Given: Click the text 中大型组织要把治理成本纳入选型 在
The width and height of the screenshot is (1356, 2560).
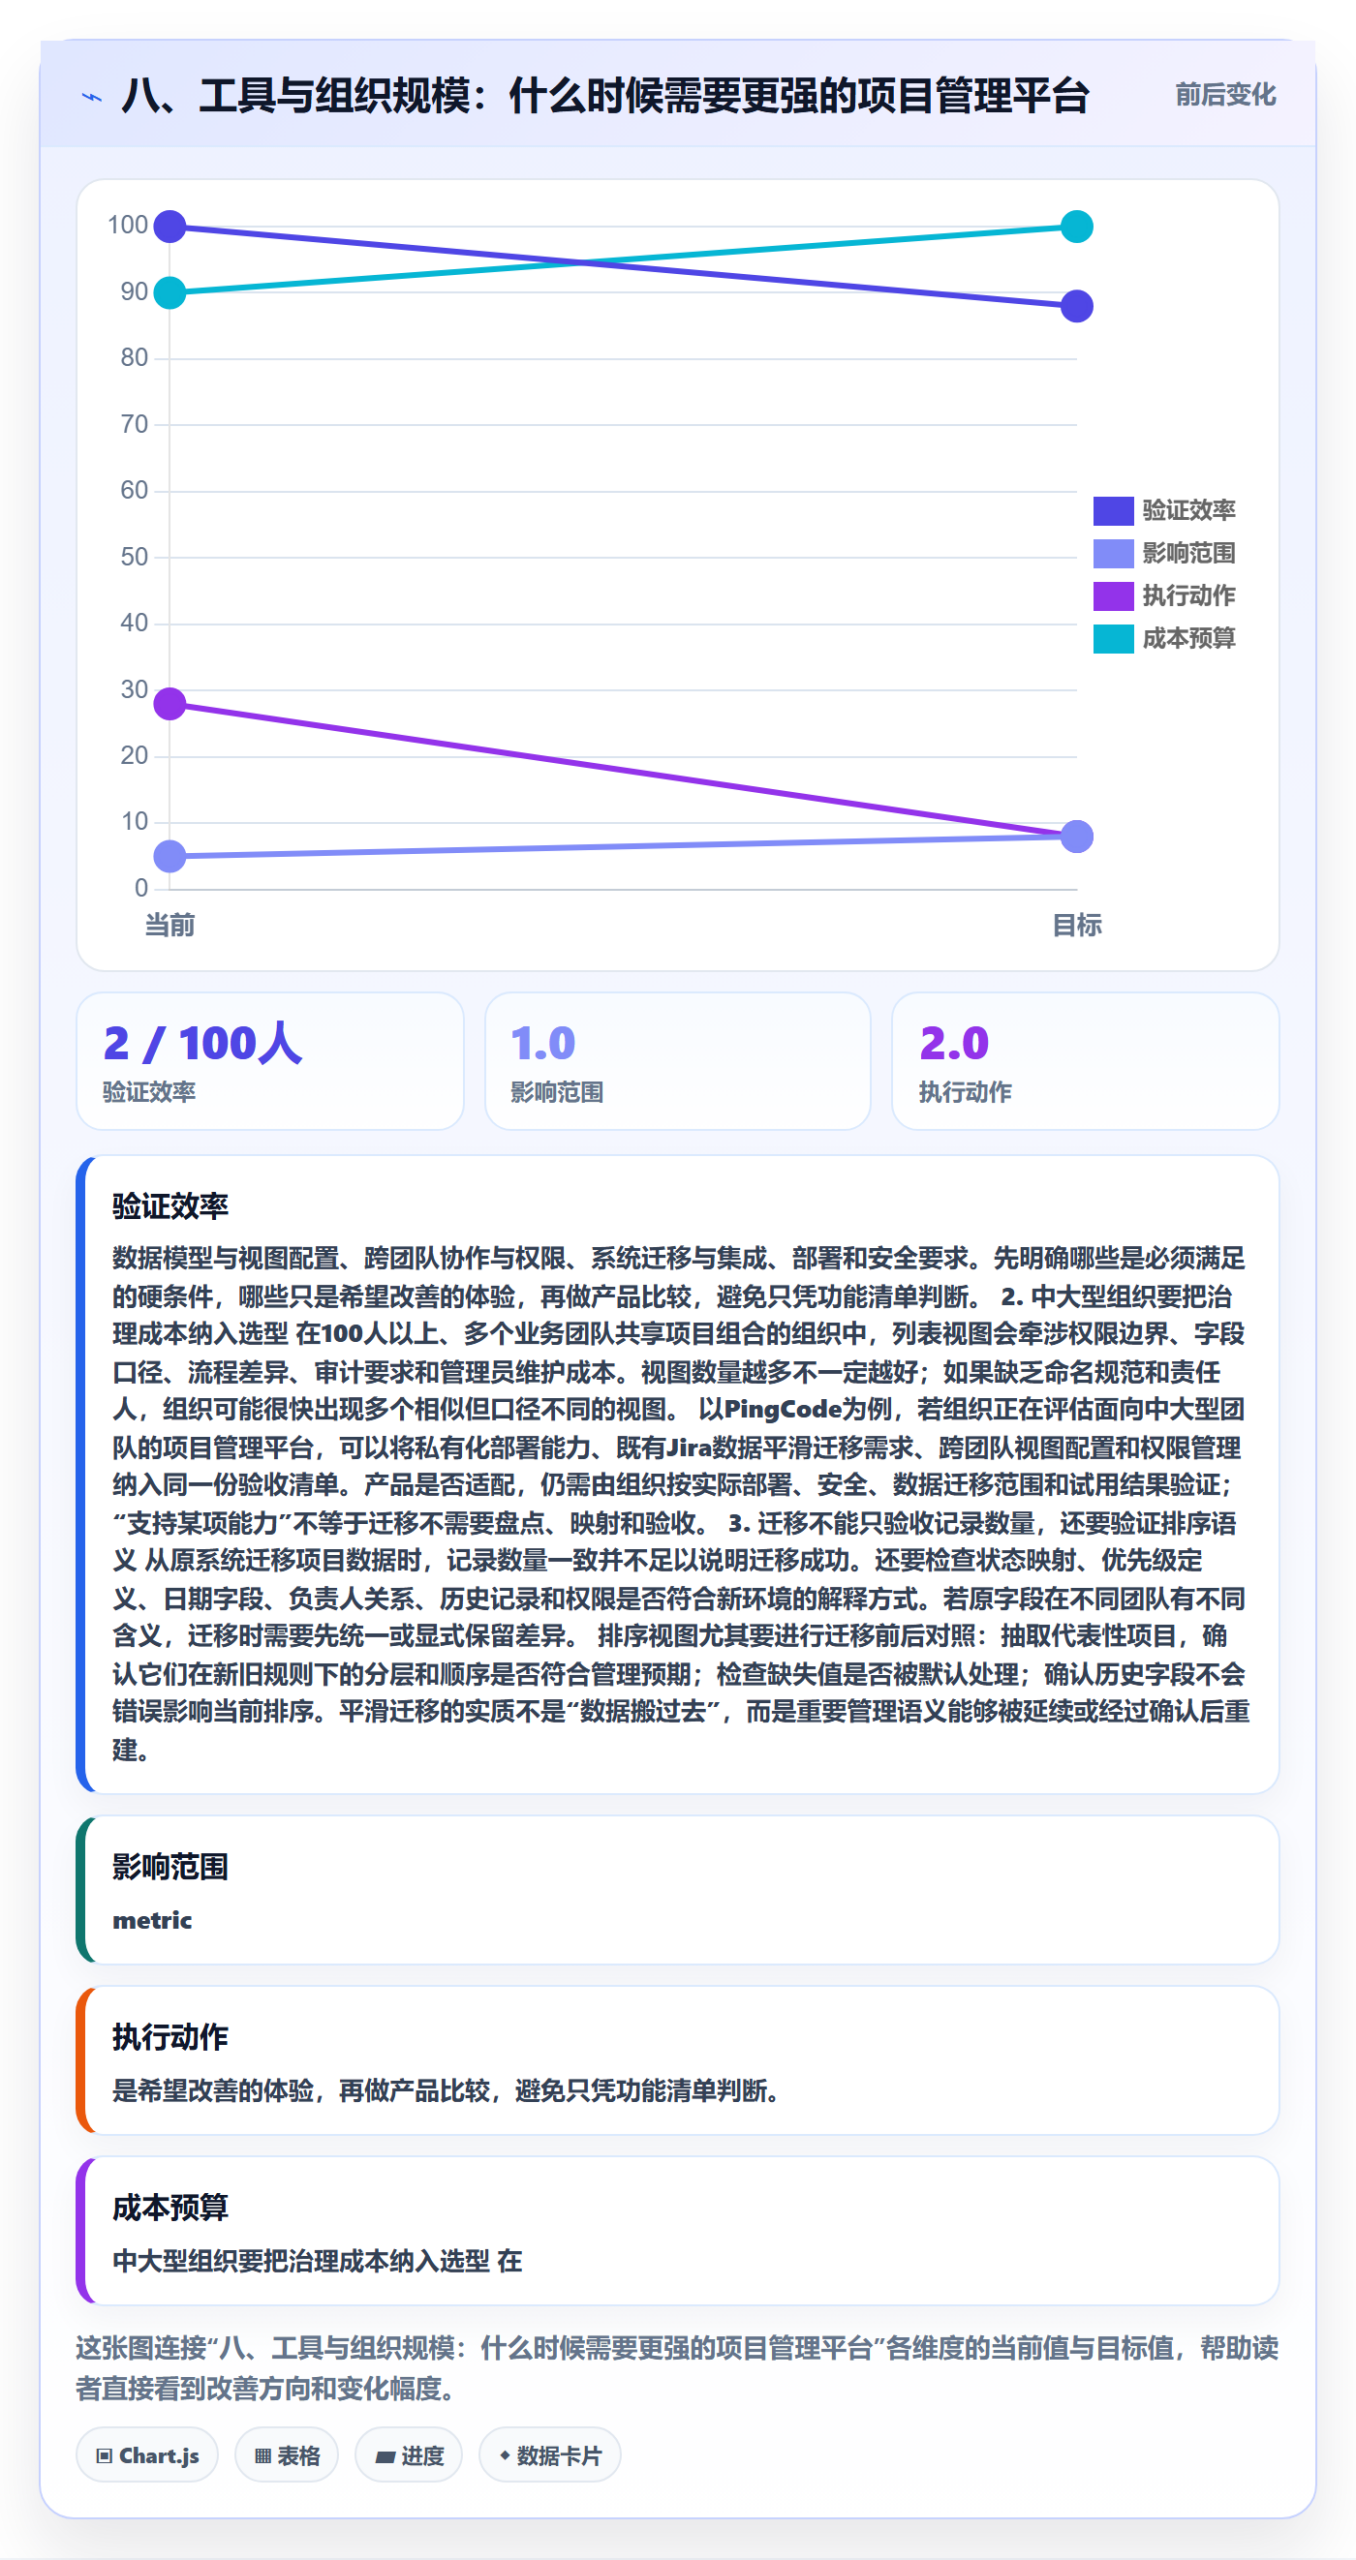Looking at the screenshot, I should pos(317,2261).
